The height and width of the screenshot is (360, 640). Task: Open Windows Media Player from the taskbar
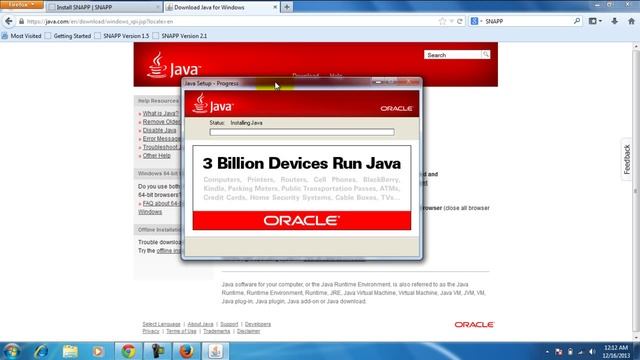click(98, 351)
